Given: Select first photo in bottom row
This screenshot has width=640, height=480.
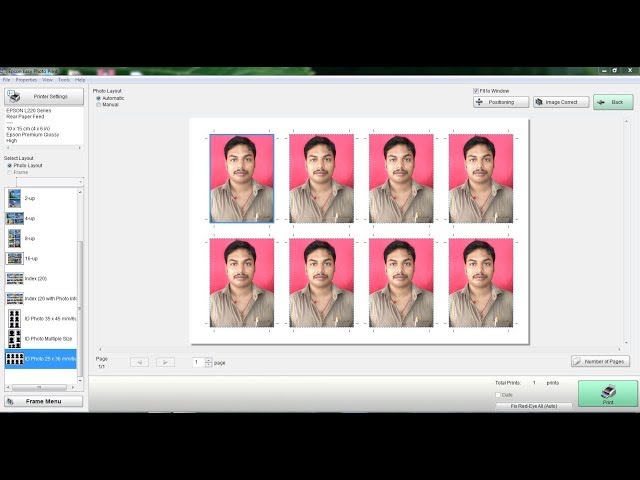Looking at the screenshot, I should (x=242, y=283).
